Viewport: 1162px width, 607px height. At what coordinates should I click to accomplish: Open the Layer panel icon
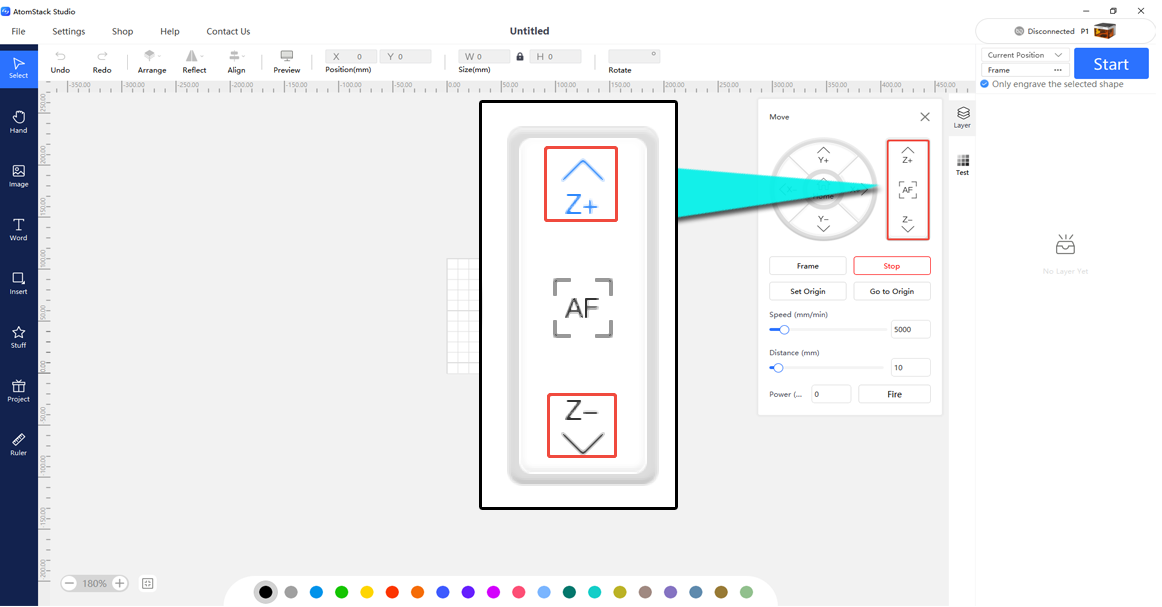click(x=963, y=117)
